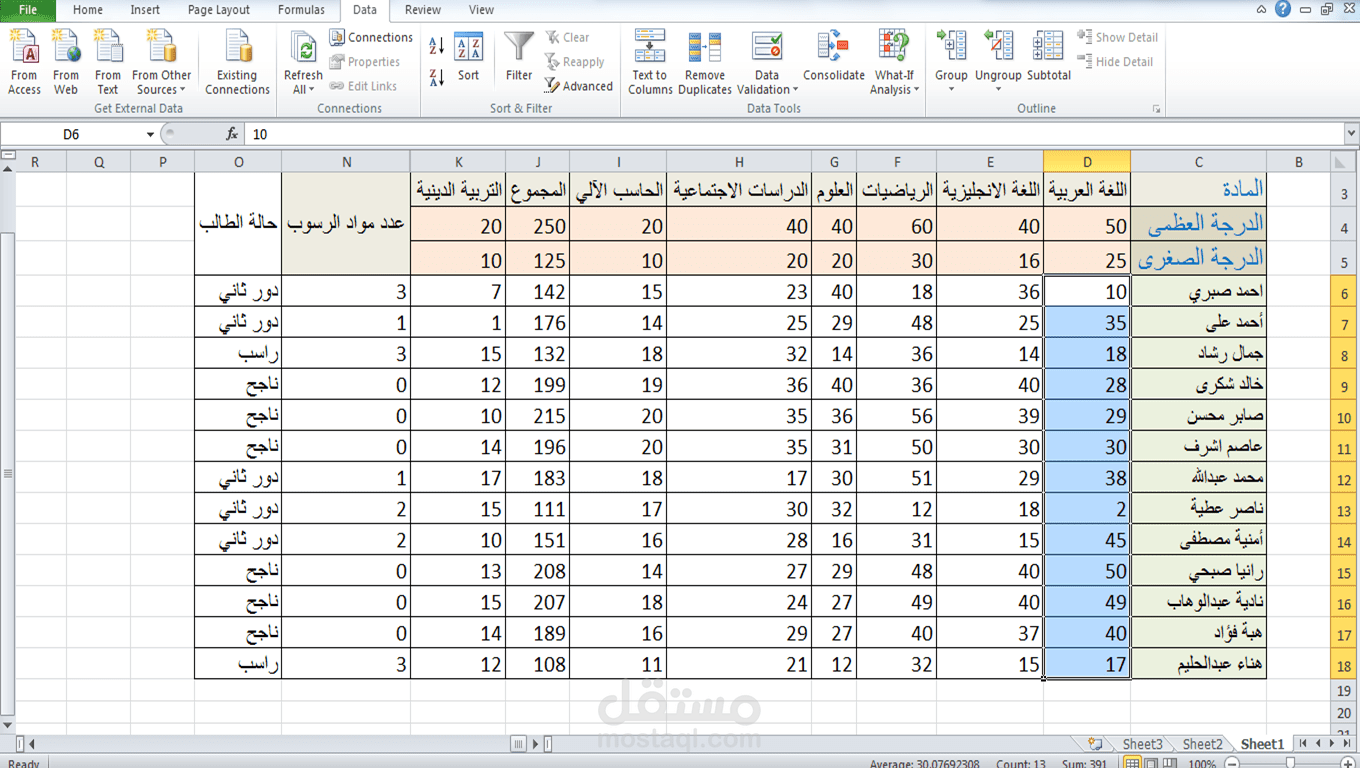Image resolution: width=1360 pixels, height=768 pixels.
Task: Click header cell حالة الطالب
Action: (x=238, y=224)
